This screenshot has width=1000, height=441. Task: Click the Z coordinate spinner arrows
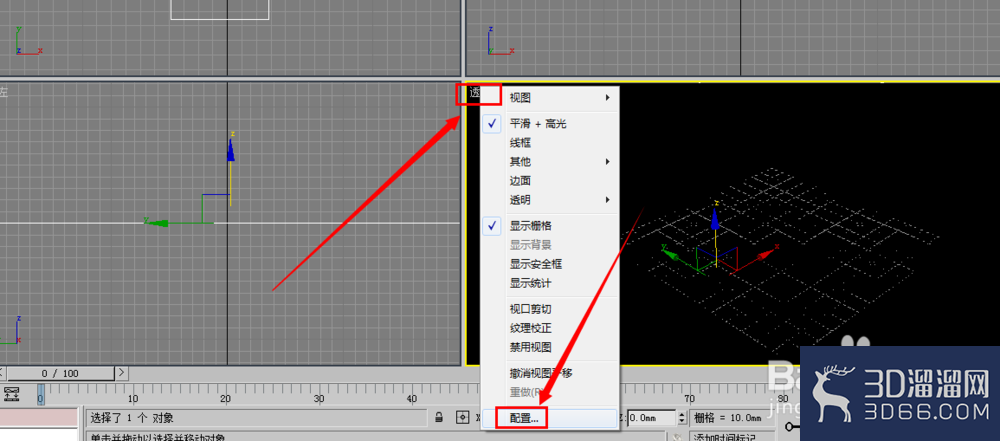click(x=682, y=418)
